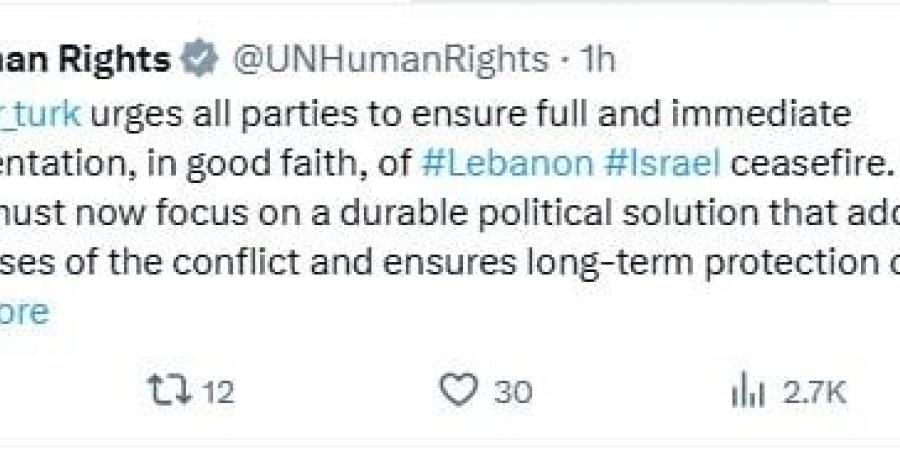Image resolution: width=900 pixels, height=450 pixels.
Task: Like the tweet with the heart icon
Action: tap(458, 391)
